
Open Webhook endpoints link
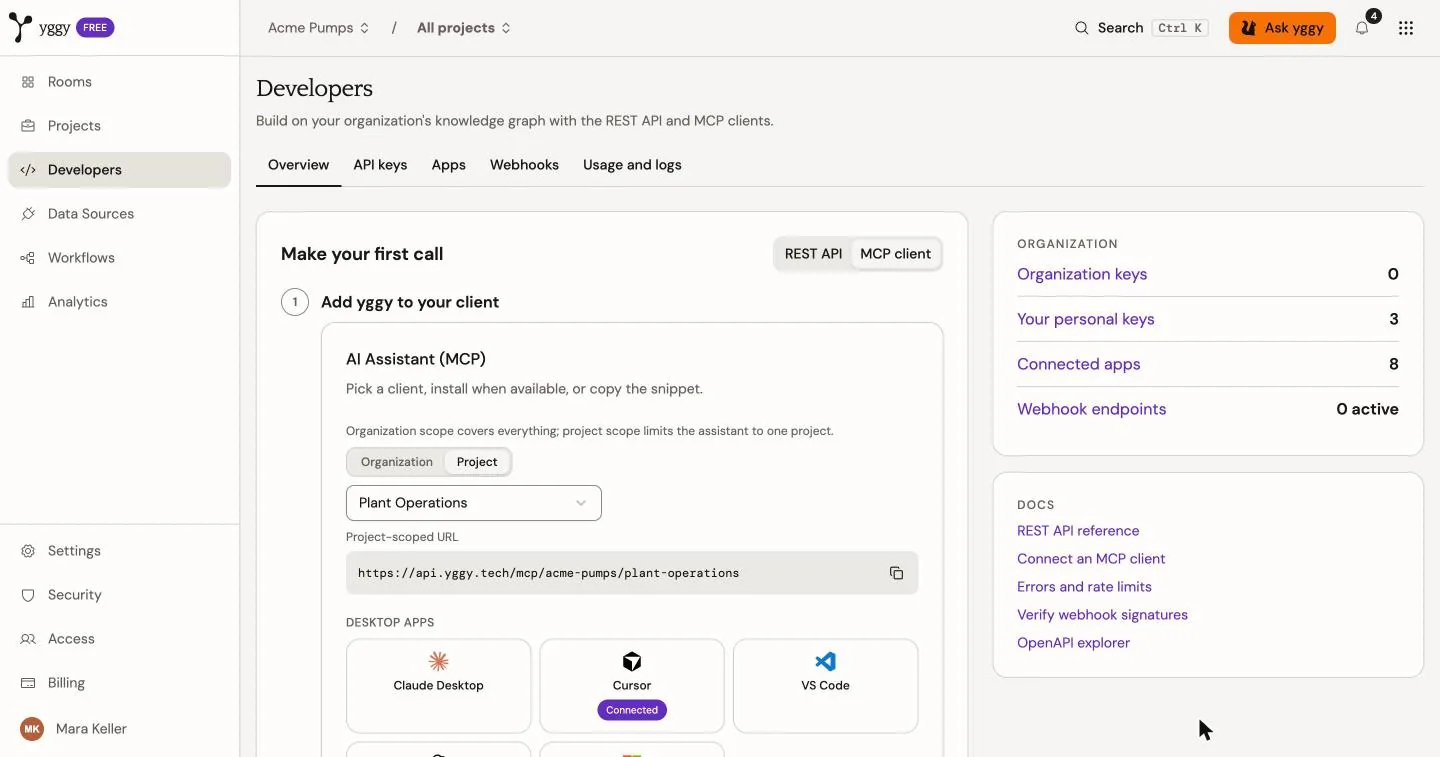[1092, 409]
